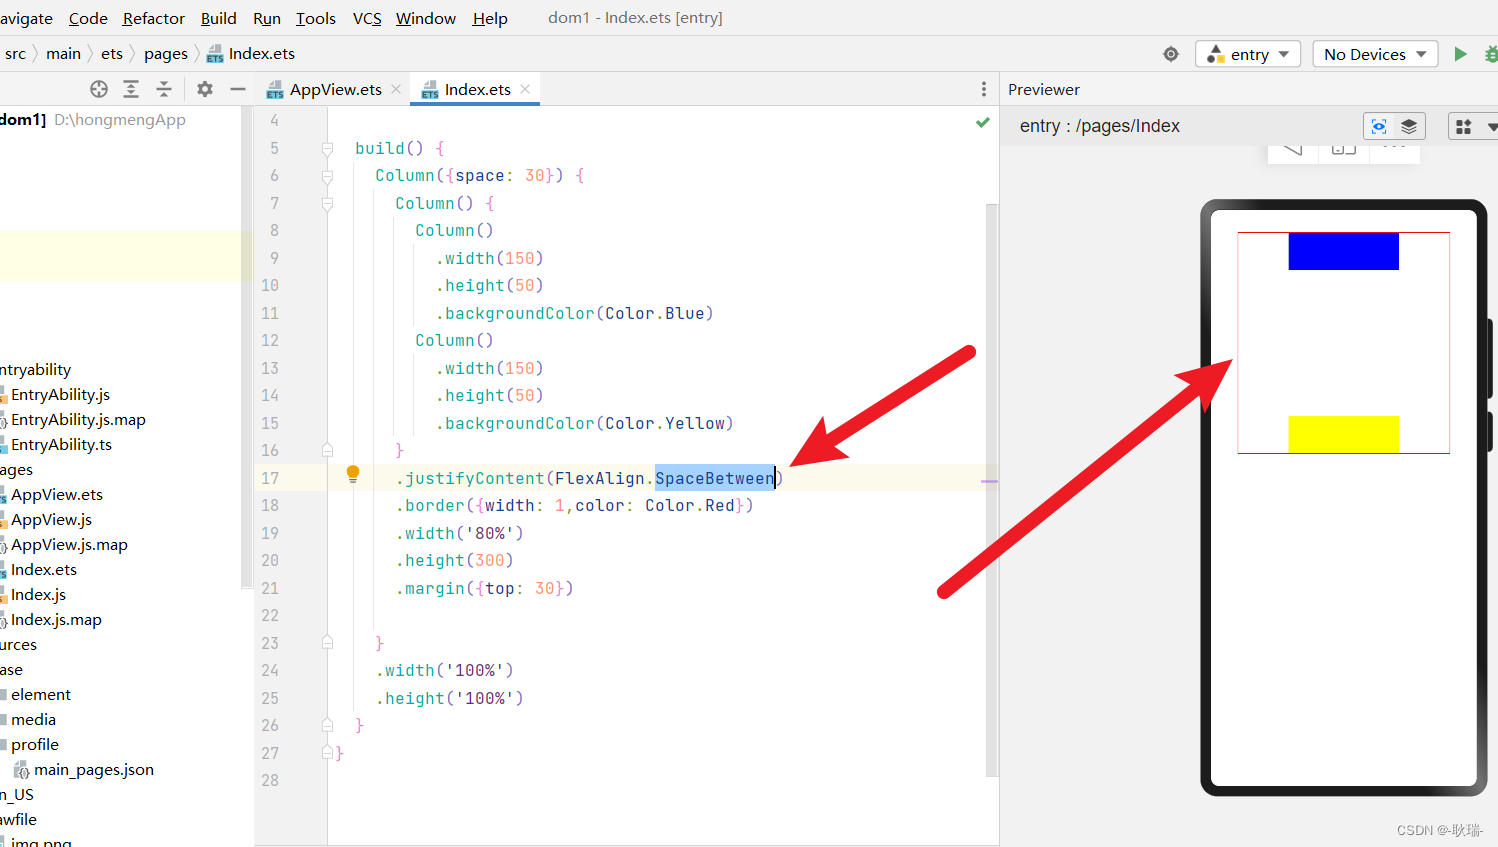Viewport: 1498px width, 847px height.
Task: Collapse the inner Column fold marker on line 7
Action: pyautogui.click(x=327, y=203)
